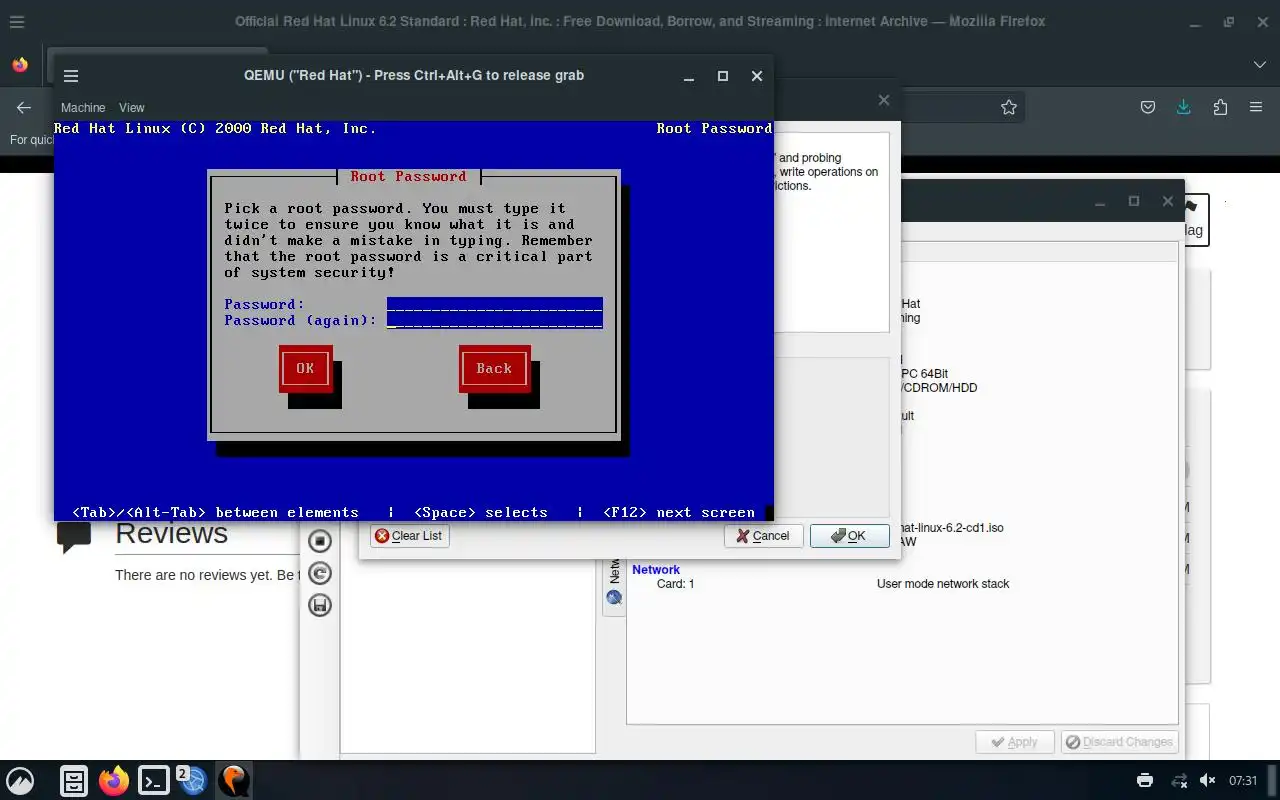1280x800 pixels.
Task: Maximize the QEMU window
Action: point(723,76)
